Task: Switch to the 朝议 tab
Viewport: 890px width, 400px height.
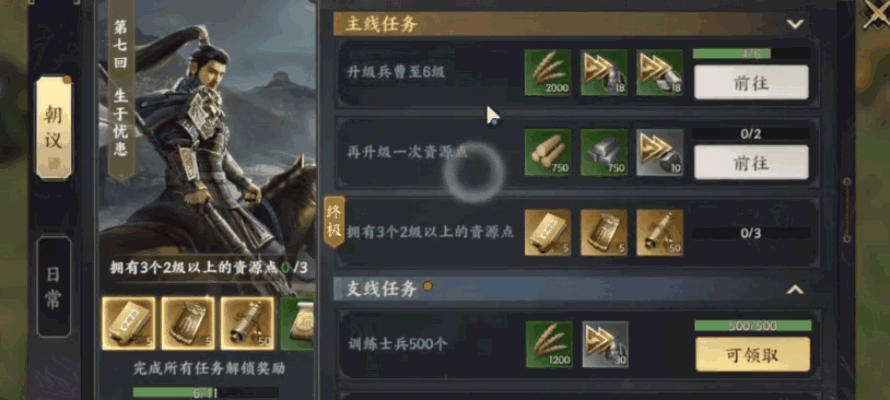Action: 54,128
